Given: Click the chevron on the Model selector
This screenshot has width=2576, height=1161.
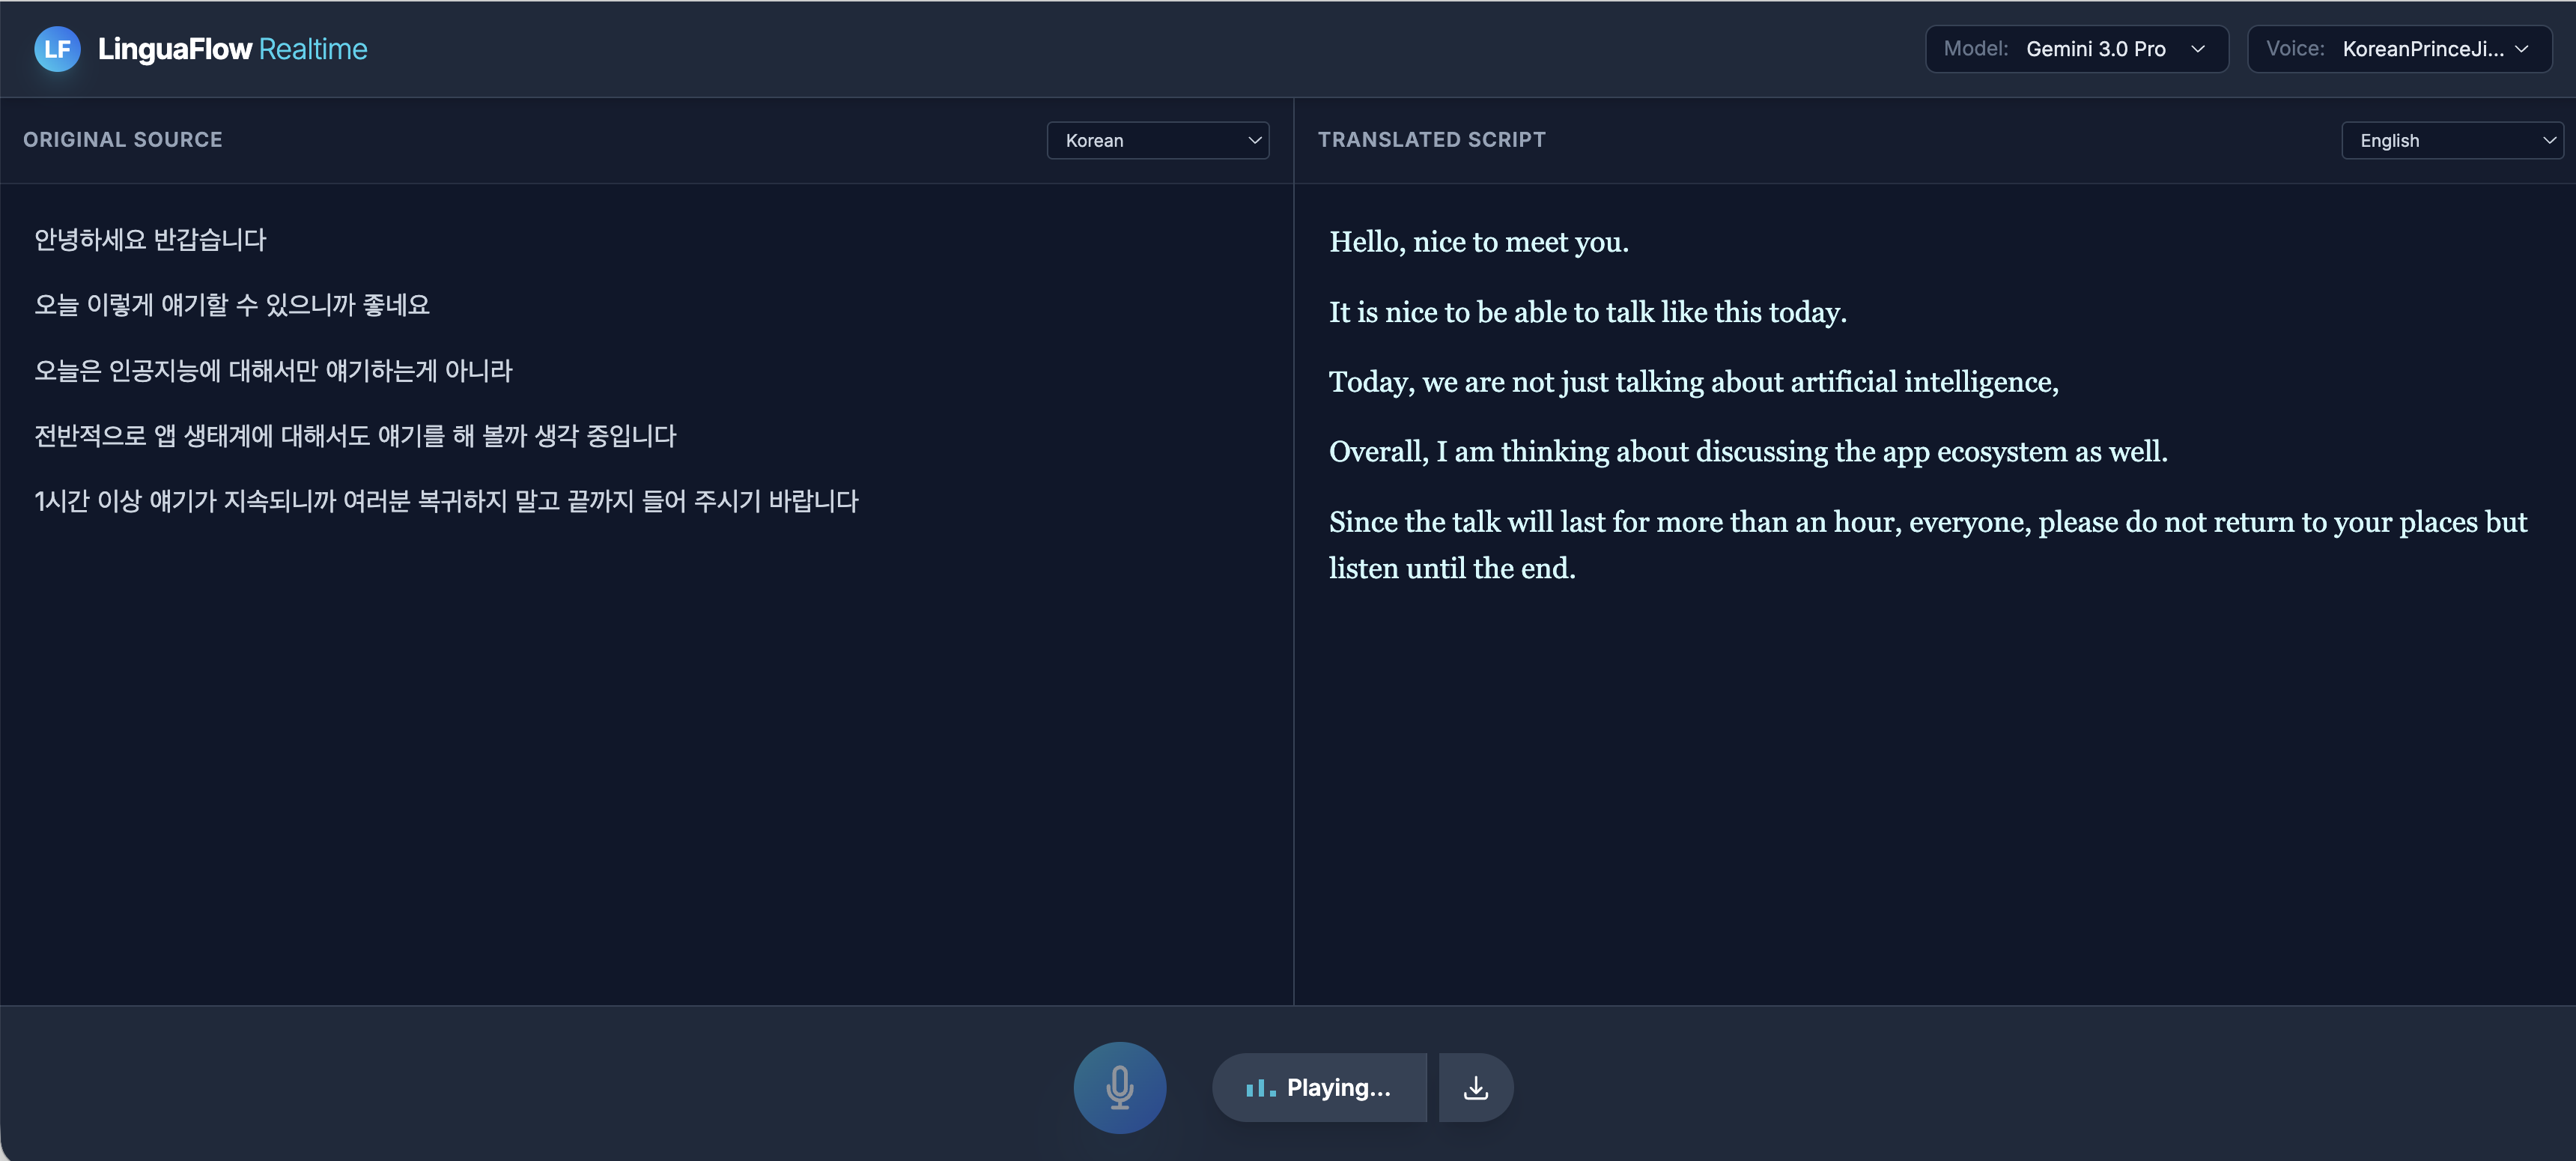Looking at the screenshot, I should [x=2199, y=48].
